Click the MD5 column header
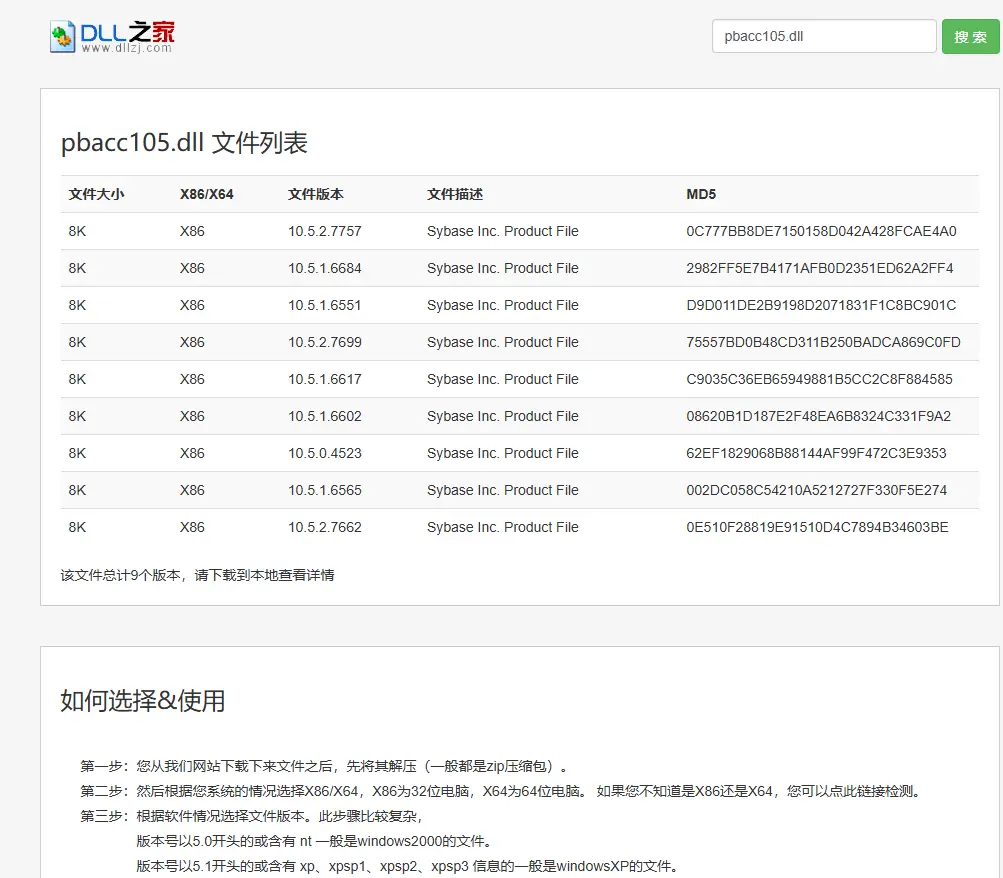Image resolution: width=1003 pixels, height=878 pixels. pyautogui.click(x=701, y=194)
